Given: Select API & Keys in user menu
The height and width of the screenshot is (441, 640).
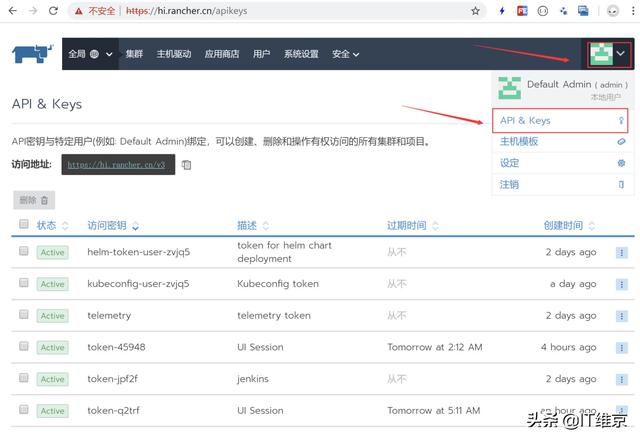Looking at the screenshot, I should [x=560, y=120].
